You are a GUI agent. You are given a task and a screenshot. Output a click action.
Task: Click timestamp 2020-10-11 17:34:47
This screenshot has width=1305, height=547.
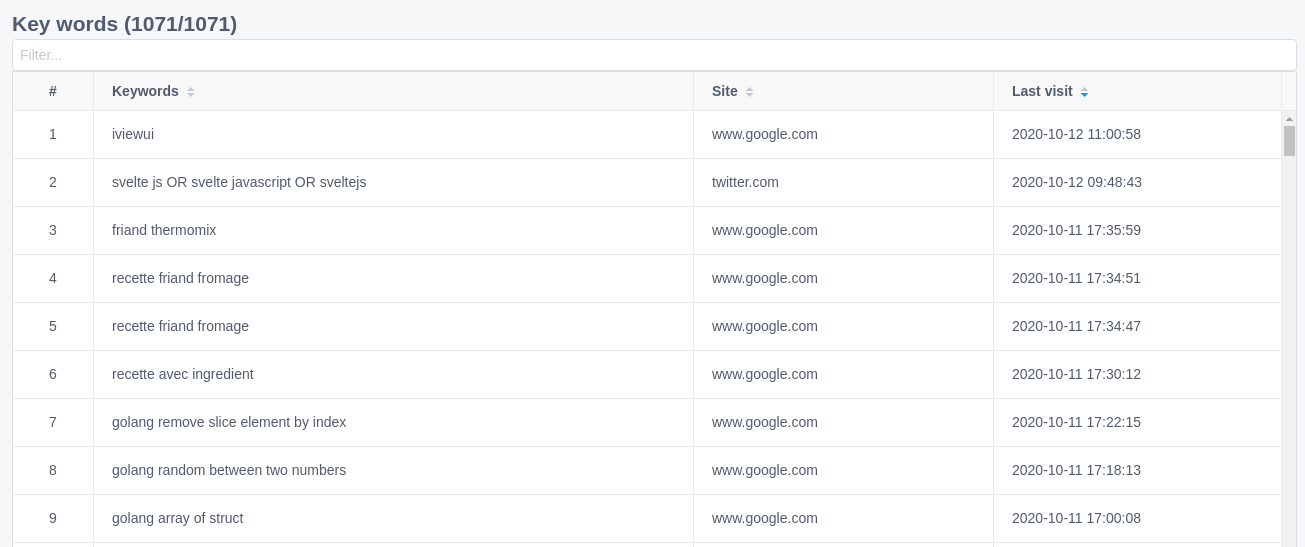1076,326
